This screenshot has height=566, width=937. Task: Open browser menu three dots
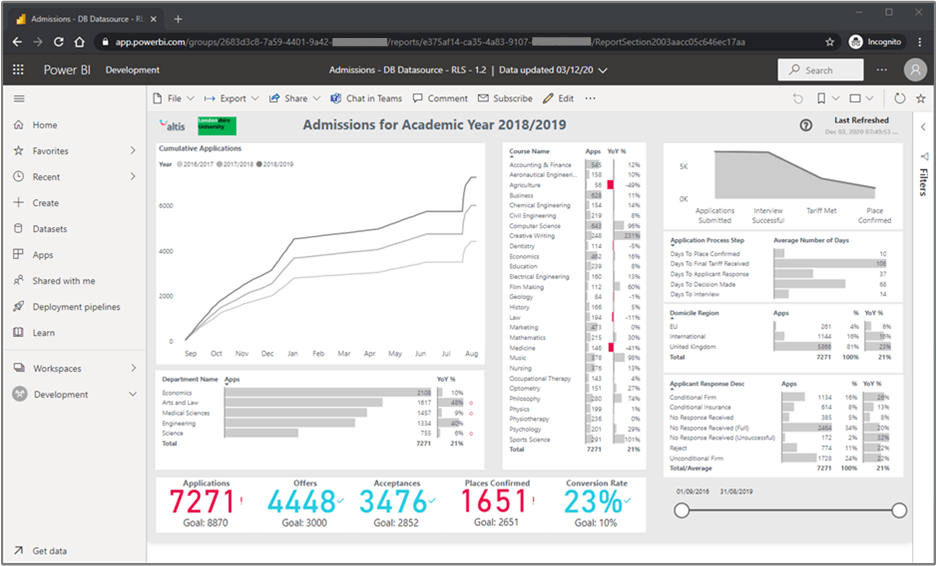click(x=920, y=42)
